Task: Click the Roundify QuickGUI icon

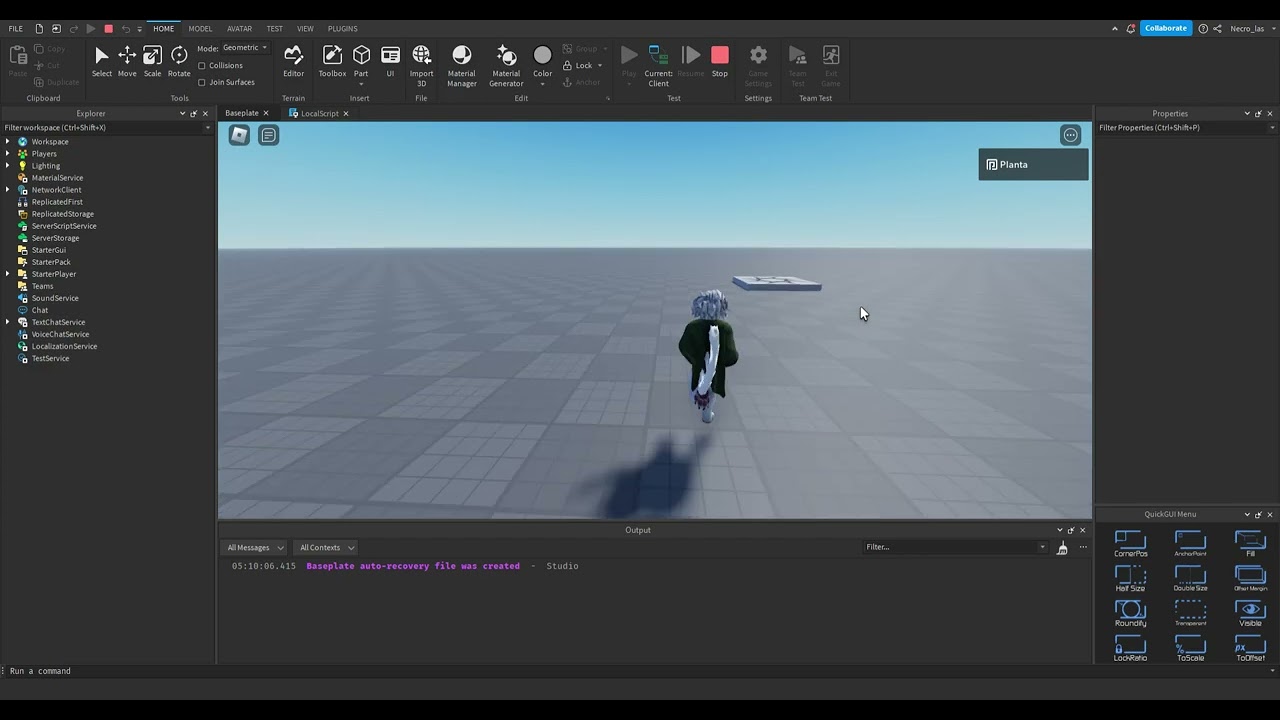Action: (1130, 613)
